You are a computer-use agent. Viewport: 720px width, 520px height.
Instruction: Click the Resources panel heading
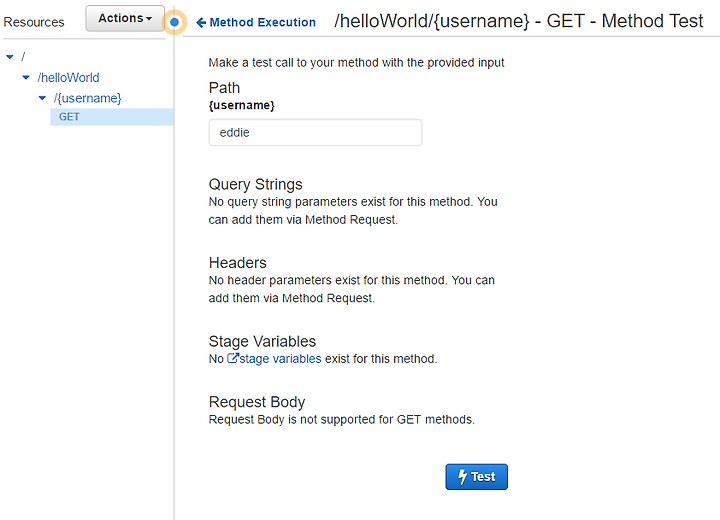point(34,22)
